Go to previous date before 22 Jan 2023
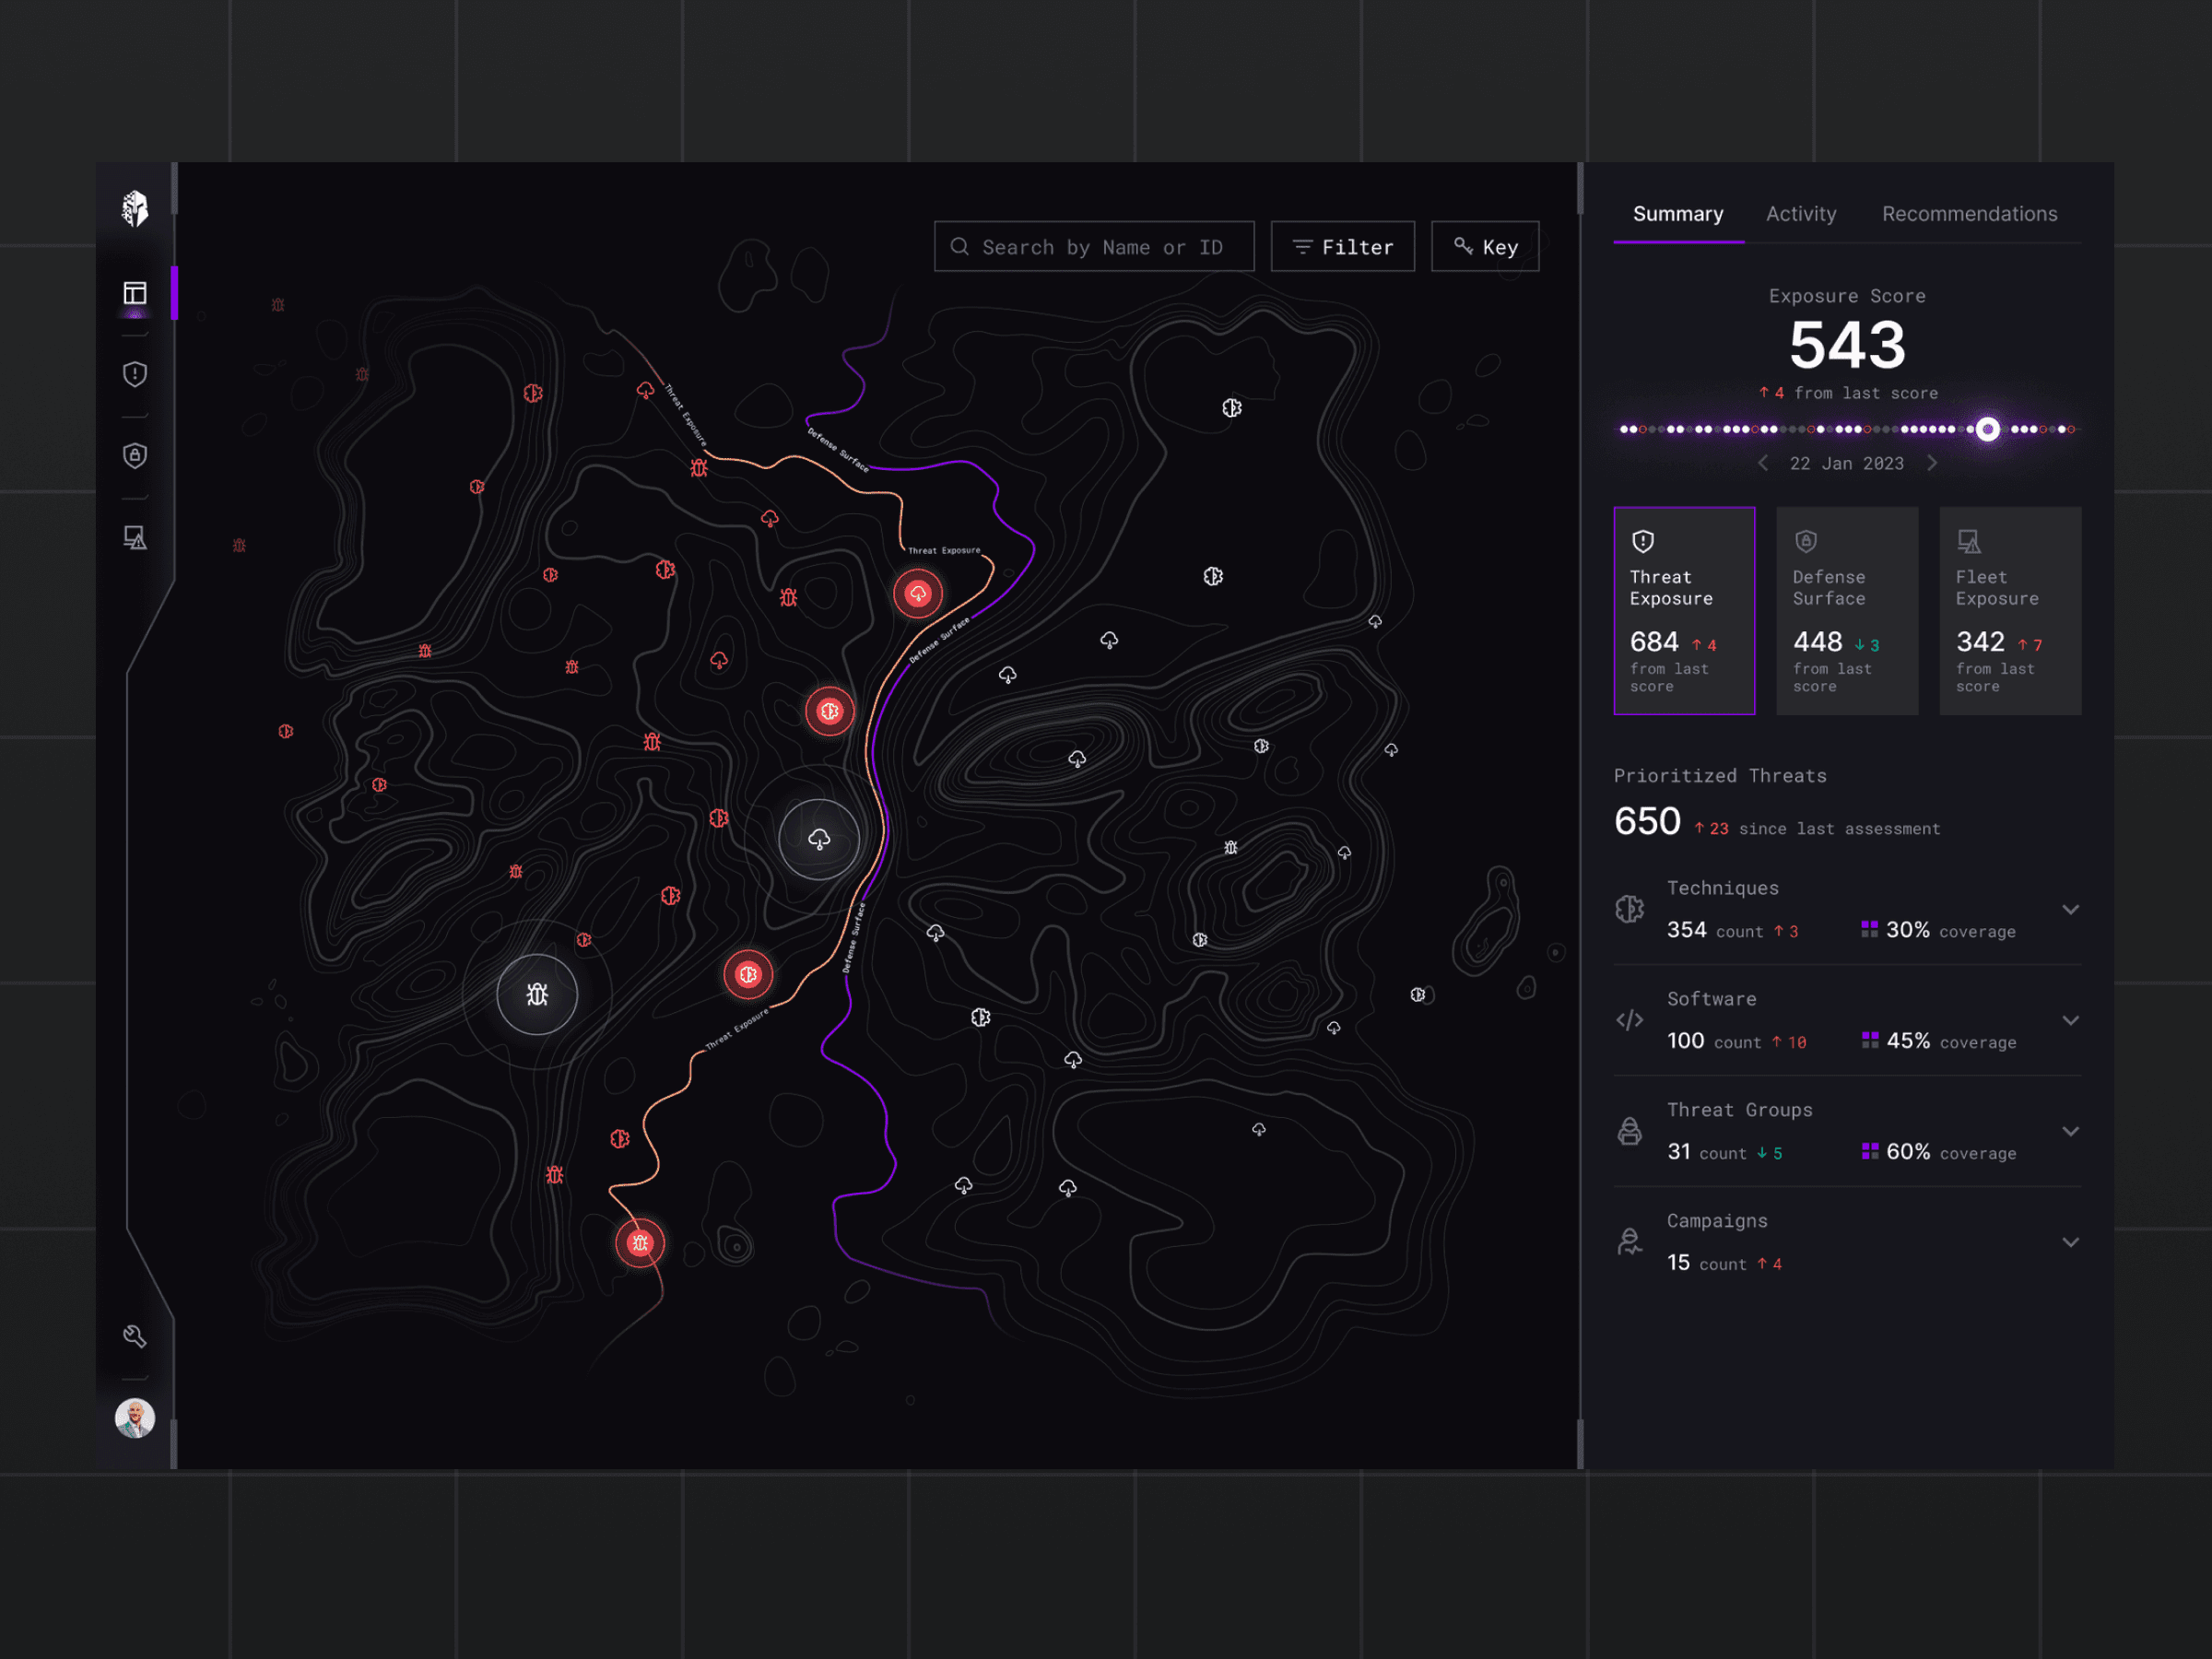This screenshot has height=1659, width=2212. click(x=1763, y=463)
